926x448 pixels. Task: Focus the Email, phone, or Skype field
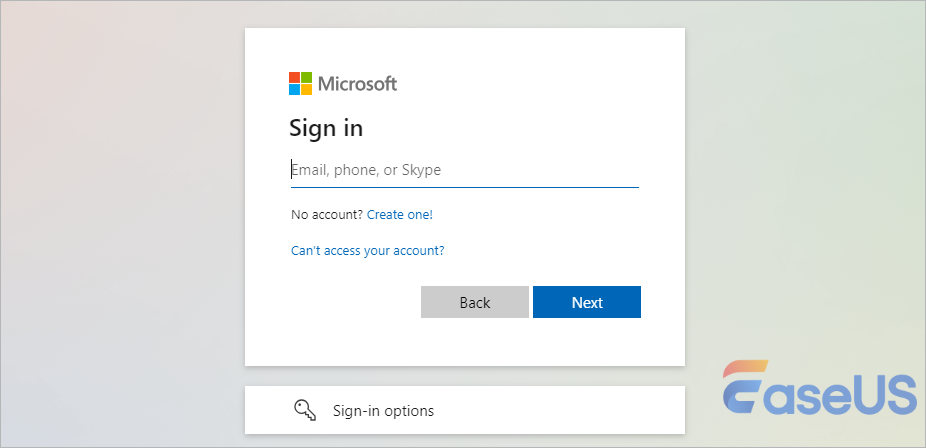tap(464, 170)
